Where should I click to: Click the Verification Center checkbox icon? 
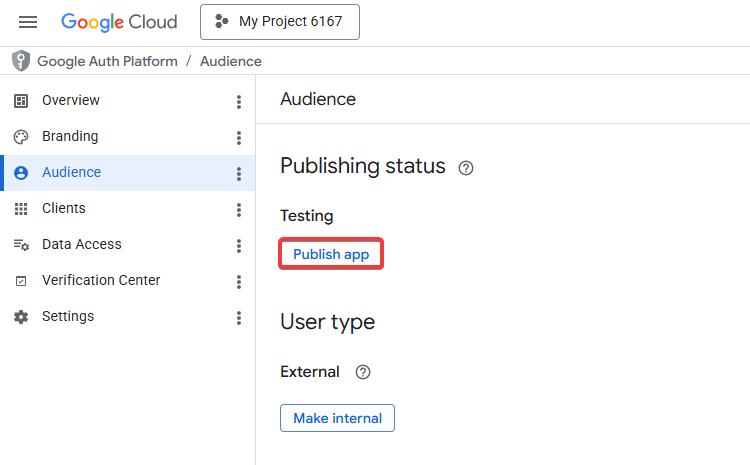tap(21, 281)
